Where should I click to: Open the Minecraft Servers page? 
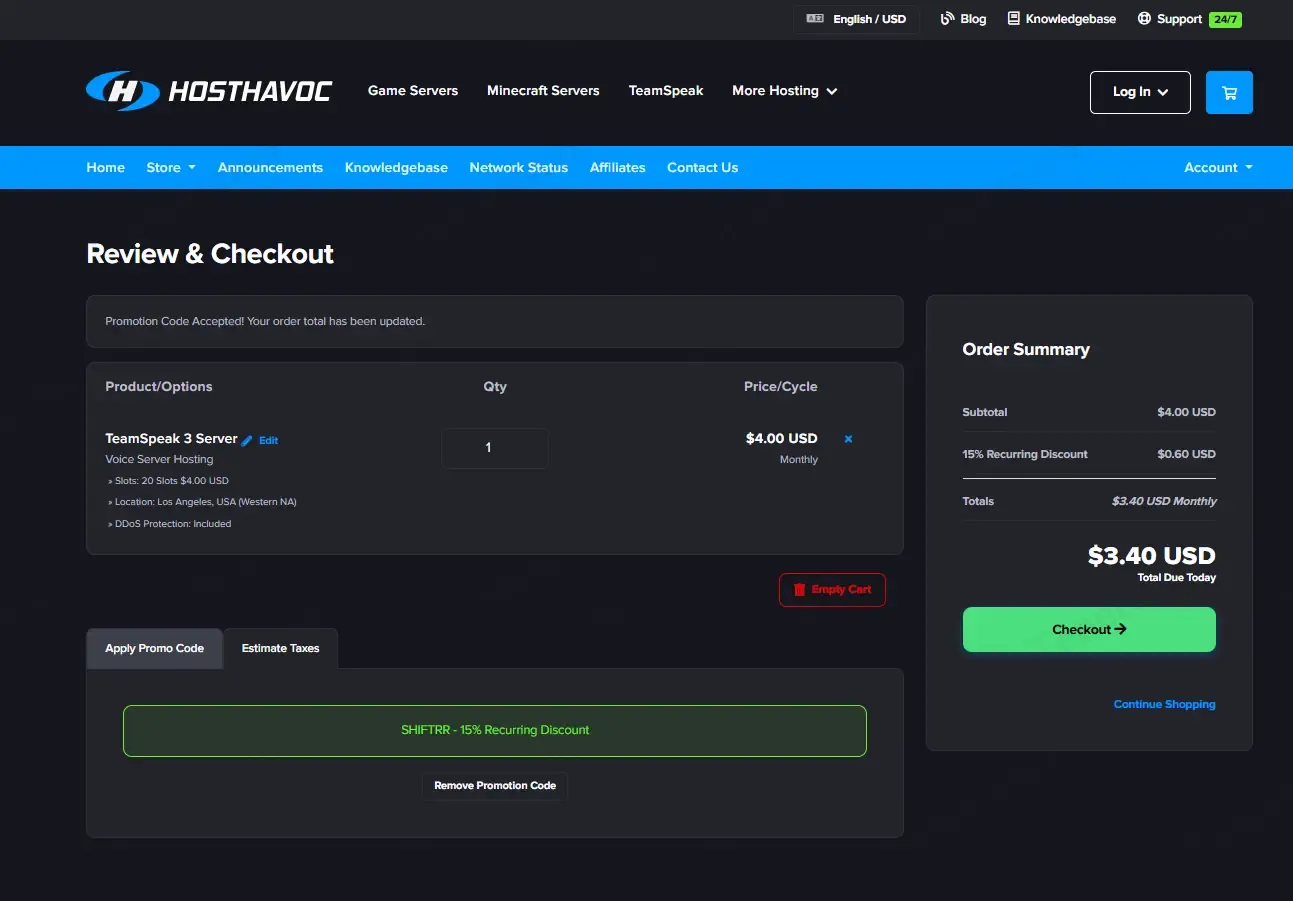(x=543, y=91)
